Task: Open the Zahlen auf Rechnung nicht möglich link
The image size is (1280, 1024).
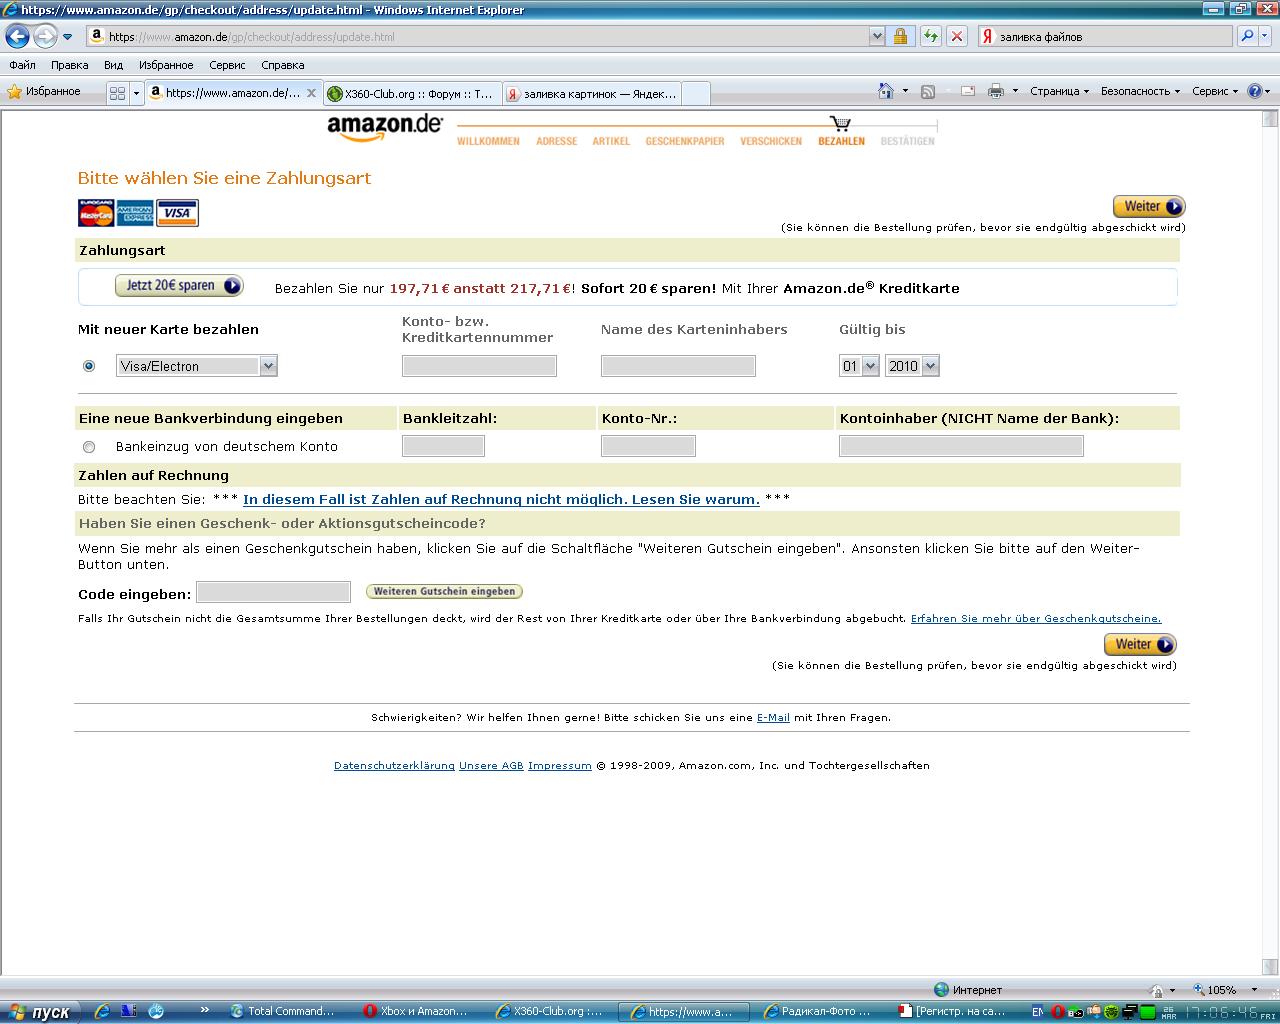Action: coord(501,499)
